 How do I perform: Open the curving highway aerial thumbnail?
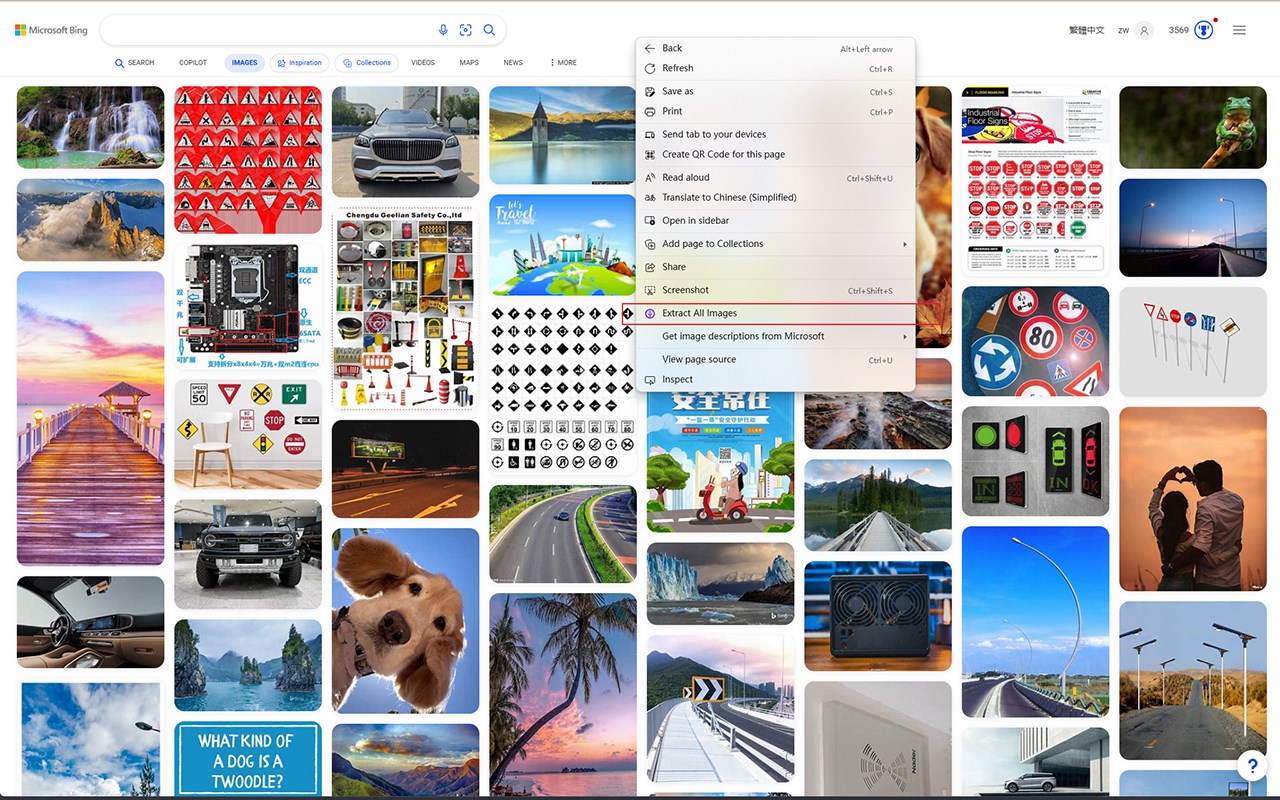(x=563, y=534)
